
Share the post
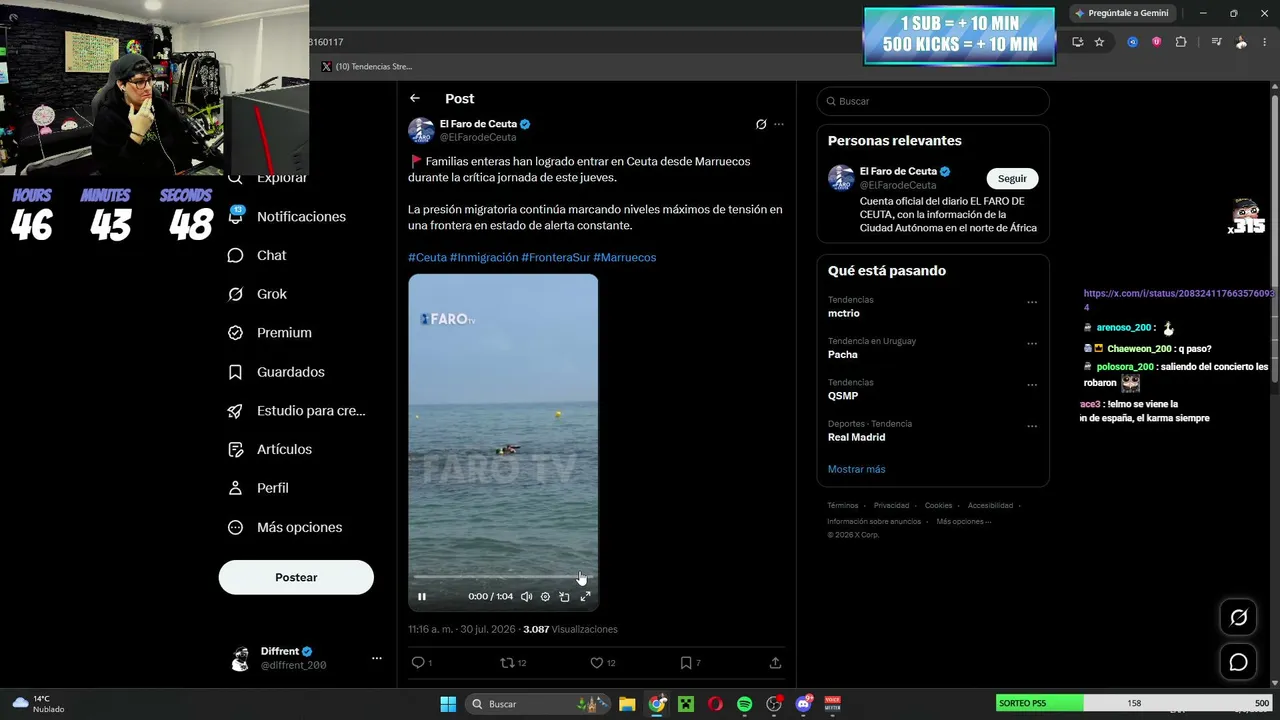(775, 662)
